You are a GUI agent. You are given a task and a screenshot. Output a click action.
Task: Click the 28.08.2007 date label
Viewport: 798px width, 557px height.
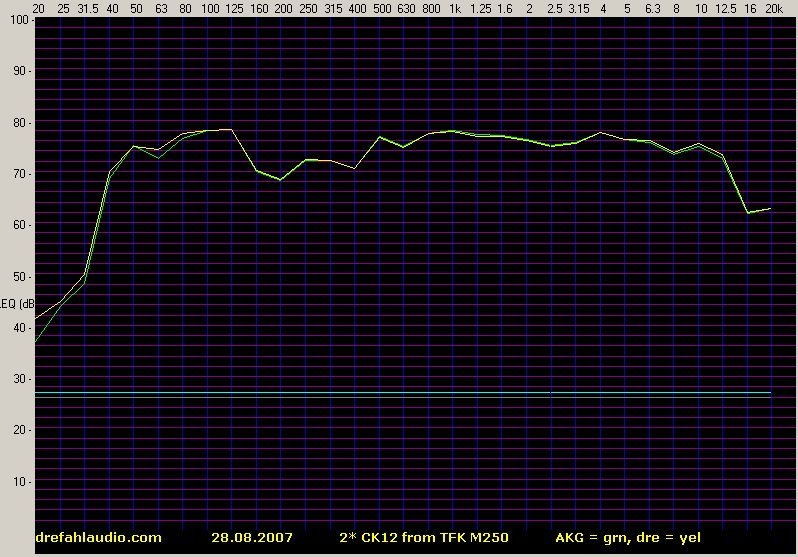pyautogui.click(x=252, y=538)
